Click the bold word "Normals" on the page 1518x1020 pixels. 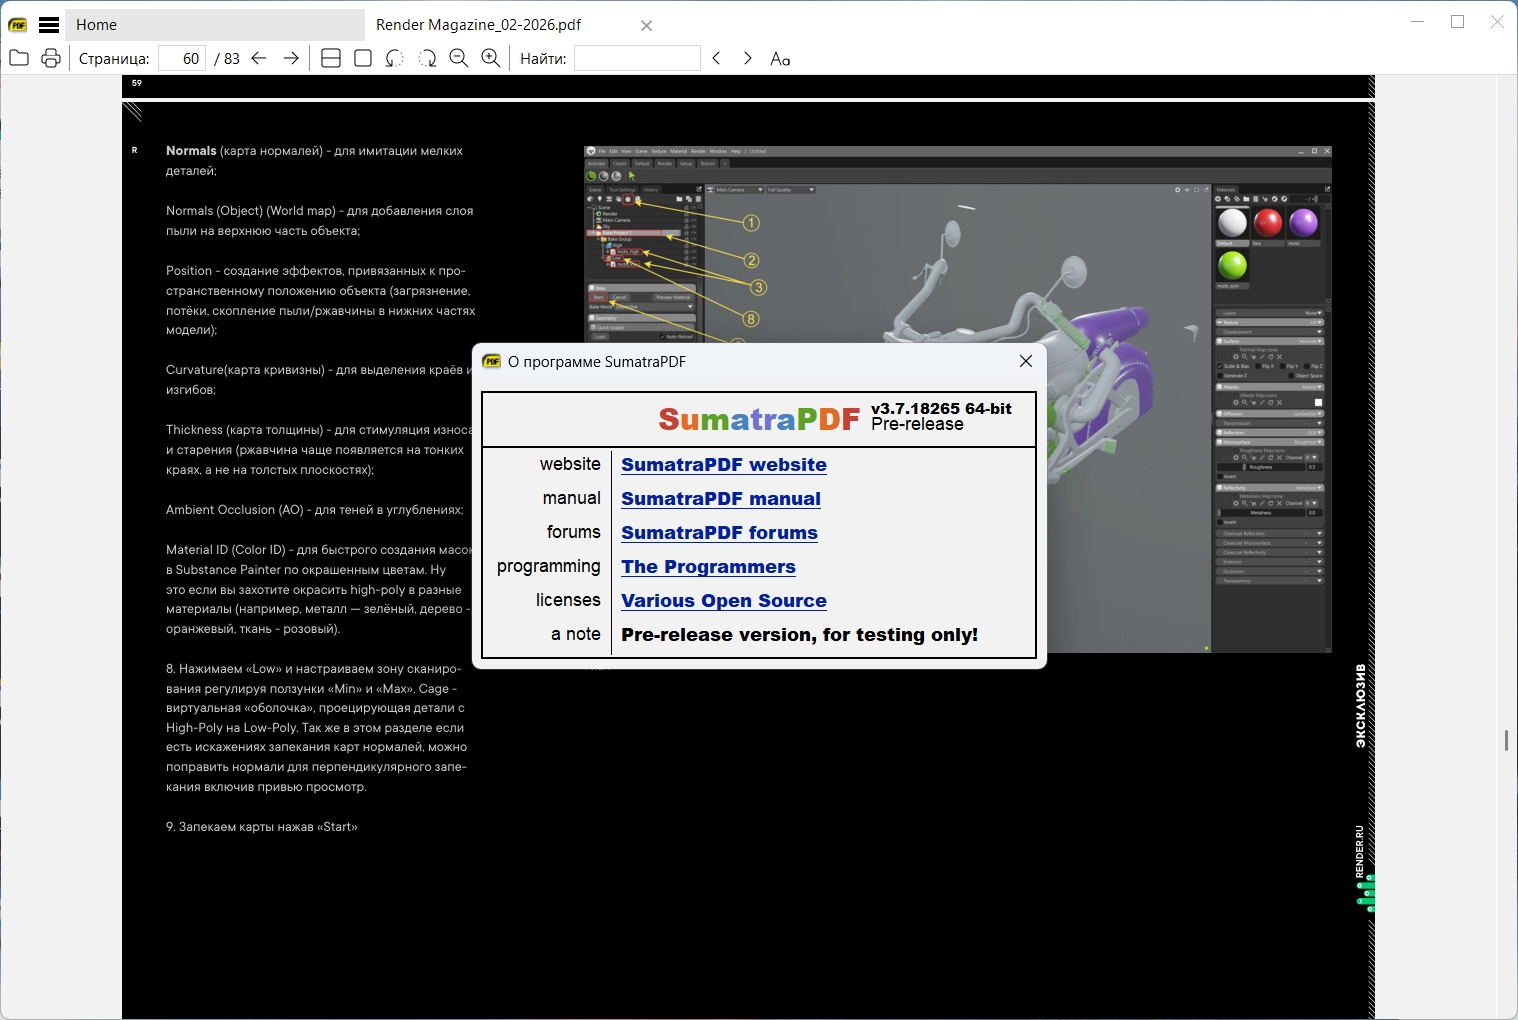pos(191,150)
